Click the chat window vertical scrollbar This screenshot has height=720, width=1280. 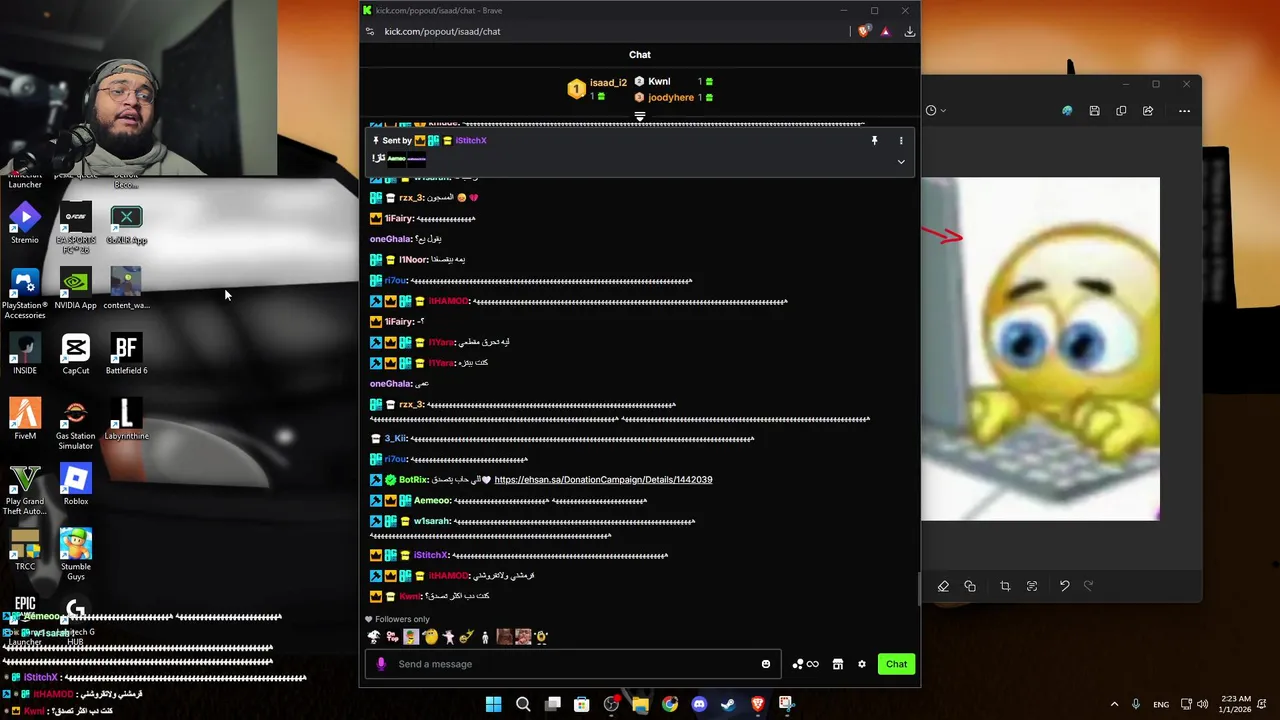point(918,590)
